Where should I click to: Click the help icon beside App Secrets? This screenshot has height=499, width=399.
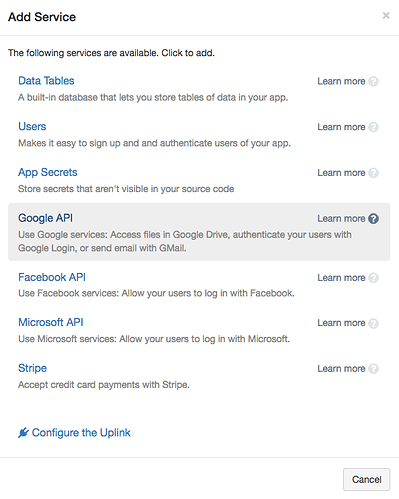pos(374,173)
